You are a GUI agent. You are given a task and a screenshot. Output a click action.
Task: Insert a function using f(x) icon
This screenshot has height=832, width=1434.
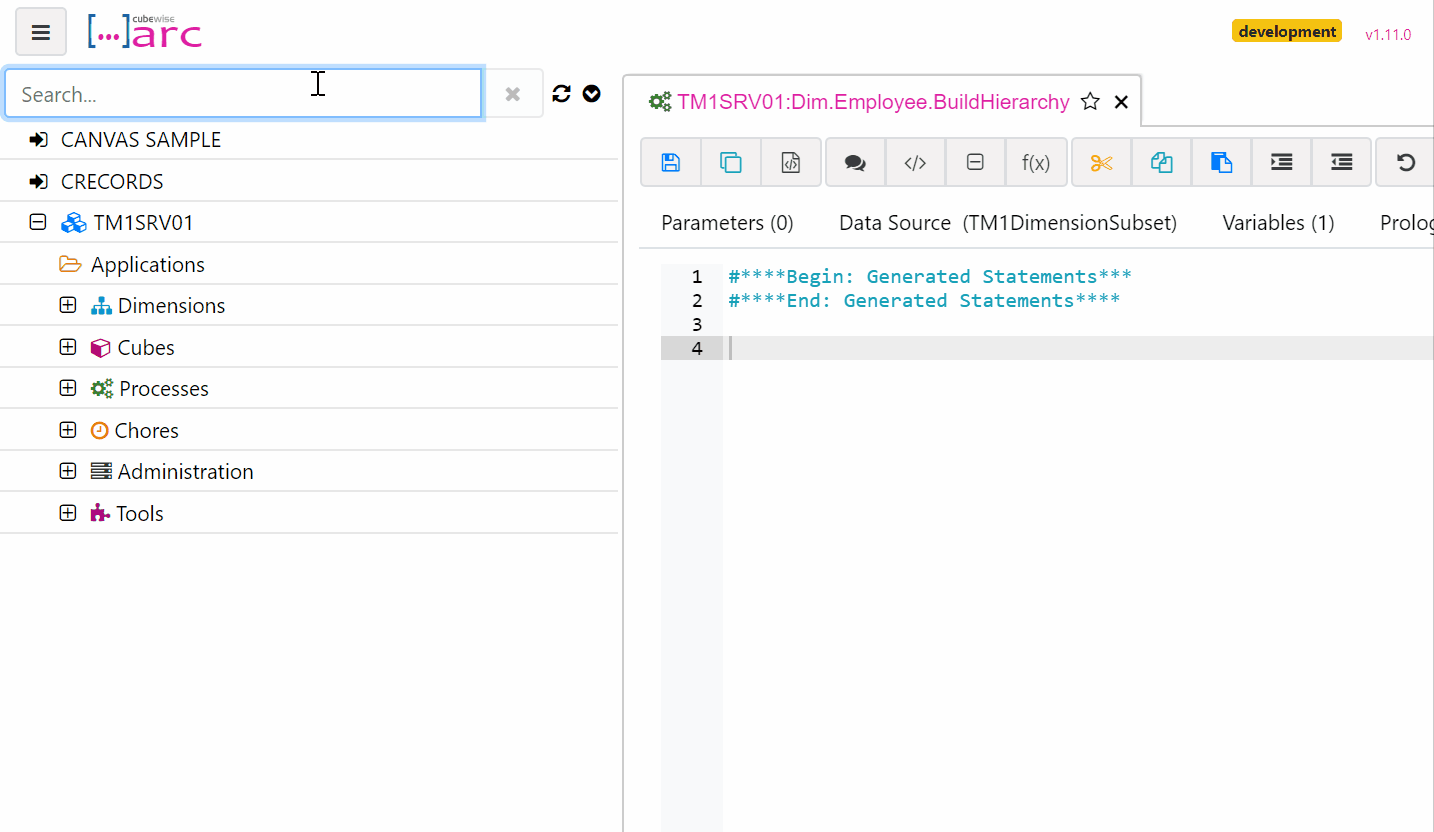coord(1036,162)
